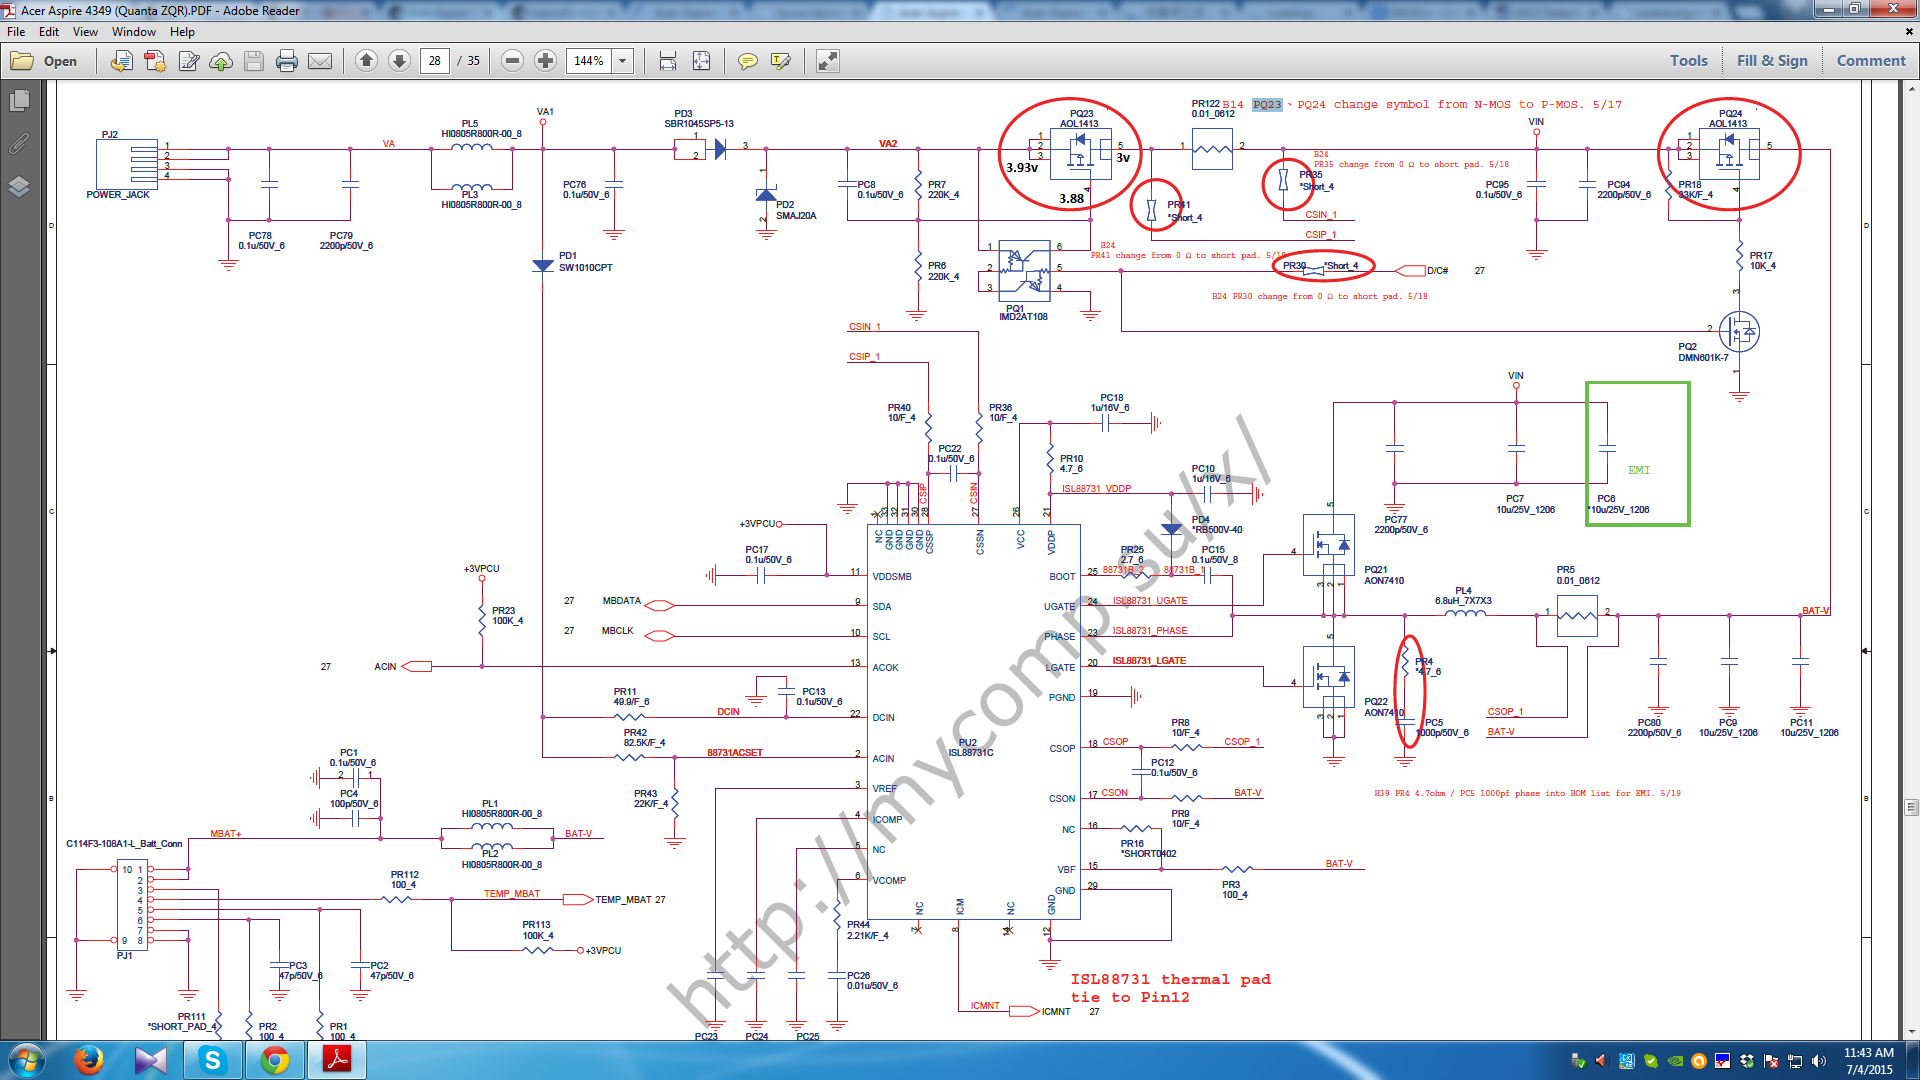
Task: Toggle fit page width scrolling
Action: 668,61
